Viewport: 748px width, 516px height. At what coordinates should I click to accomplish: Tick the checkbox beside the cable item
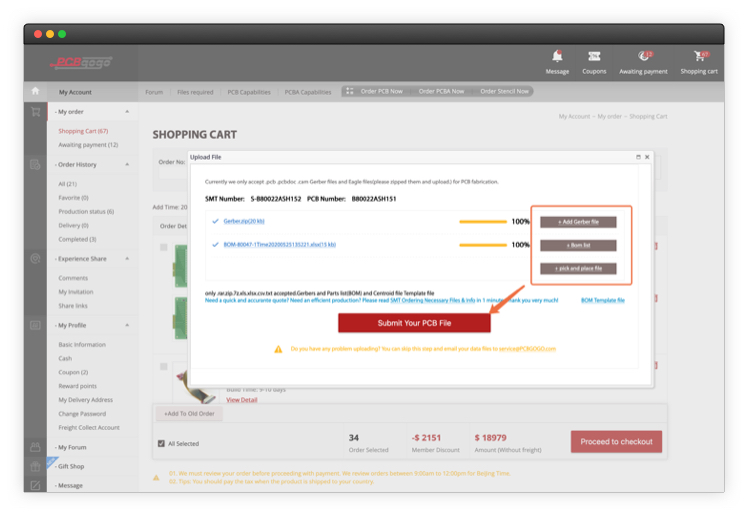pyautogui.click(x=164, y=366)
